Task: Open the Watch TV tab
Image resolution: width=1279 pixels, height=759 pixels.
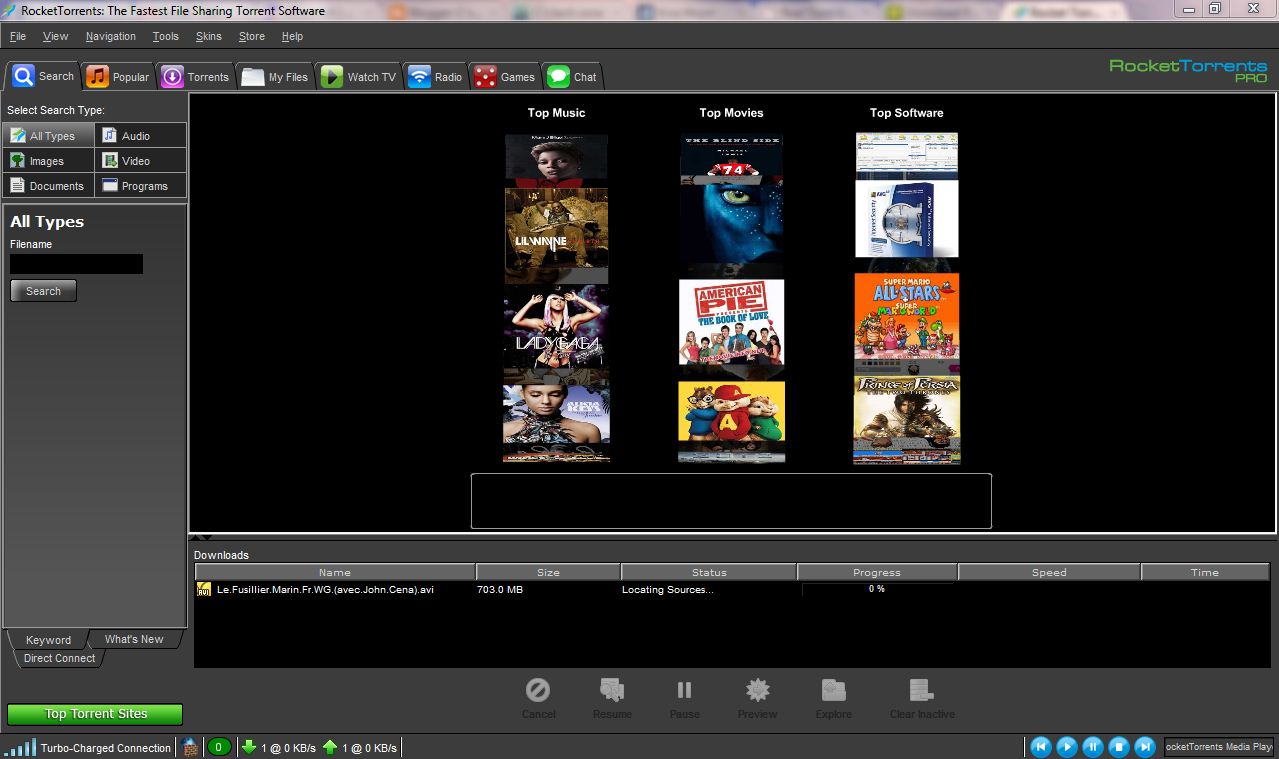Action: click(x=358, y=77)
